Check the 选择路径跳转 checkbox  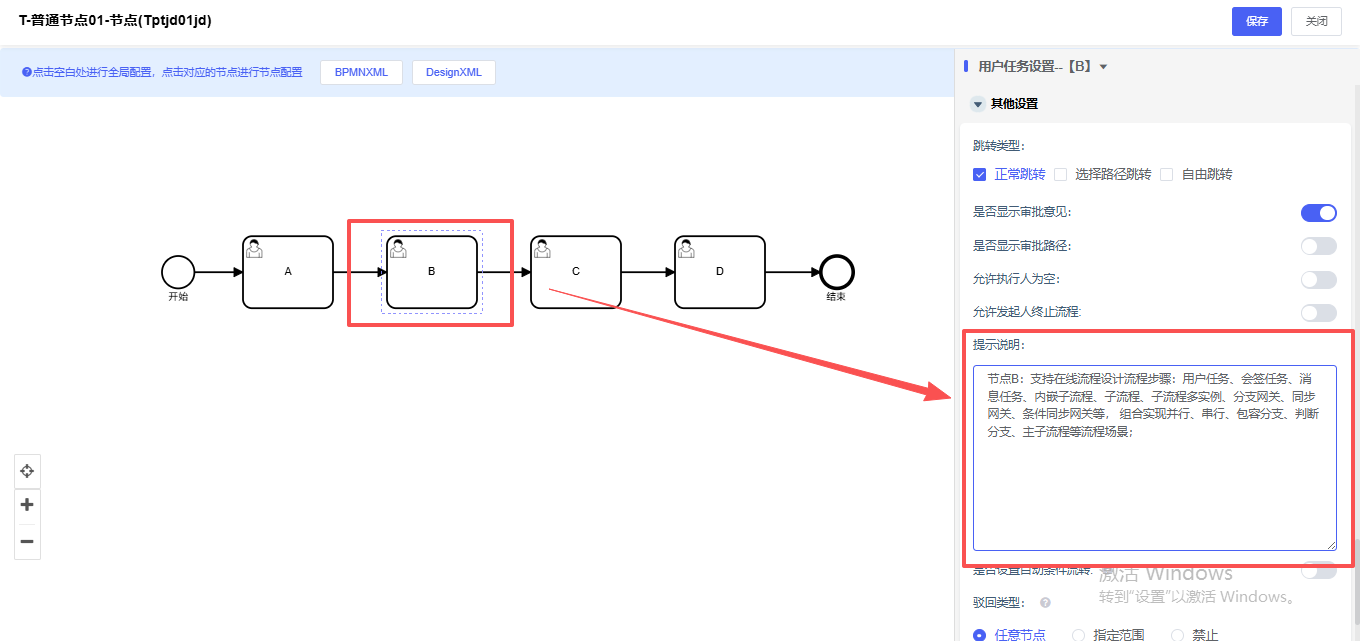[x=1061, y=174]
